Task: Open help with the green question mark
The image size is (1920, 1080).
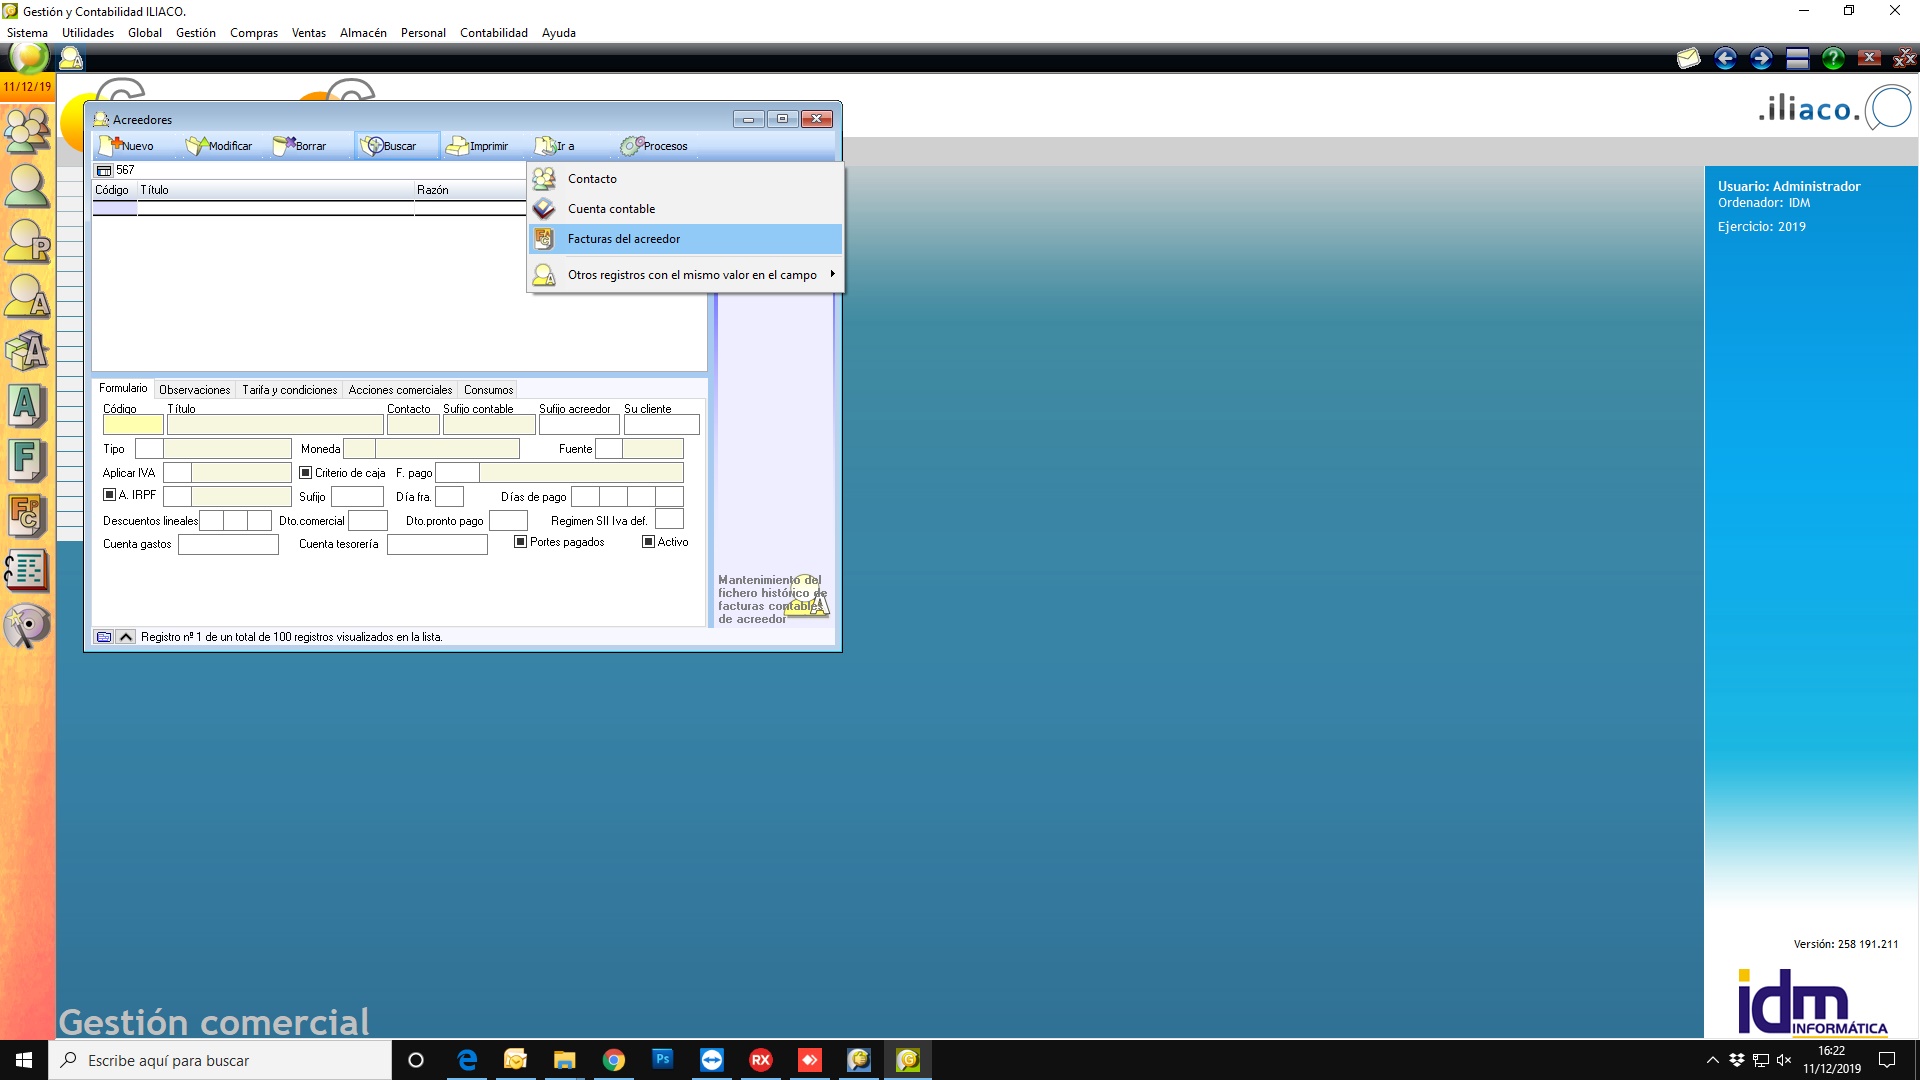Action: pyautogui.click(x=1833, y=59)
